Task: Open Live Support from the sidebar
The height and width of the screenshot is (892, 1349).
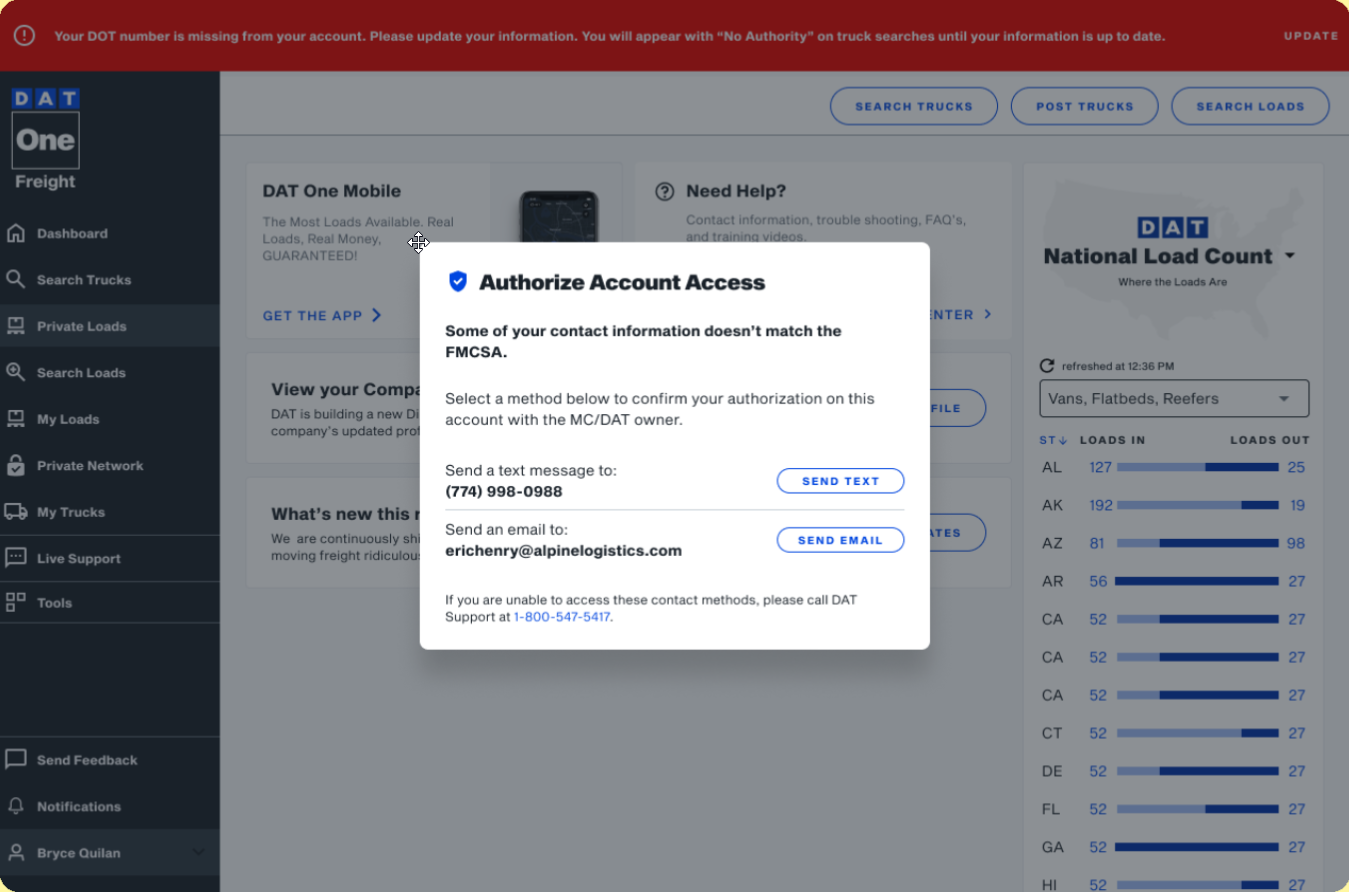Action: 110,558
